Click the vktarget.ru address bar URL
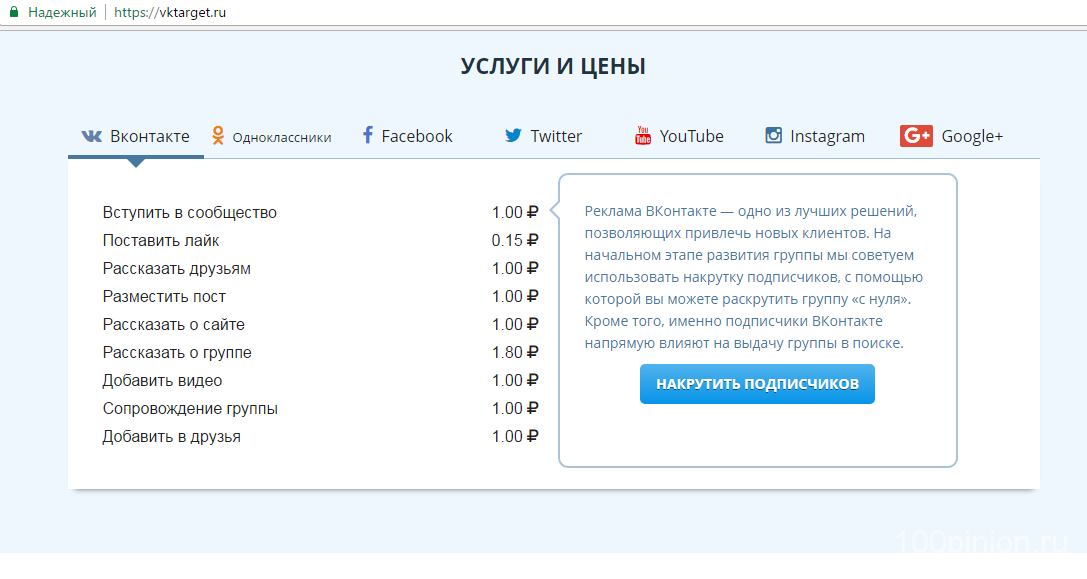Screen dimensions: 1087x579 (x=170, y=12)
